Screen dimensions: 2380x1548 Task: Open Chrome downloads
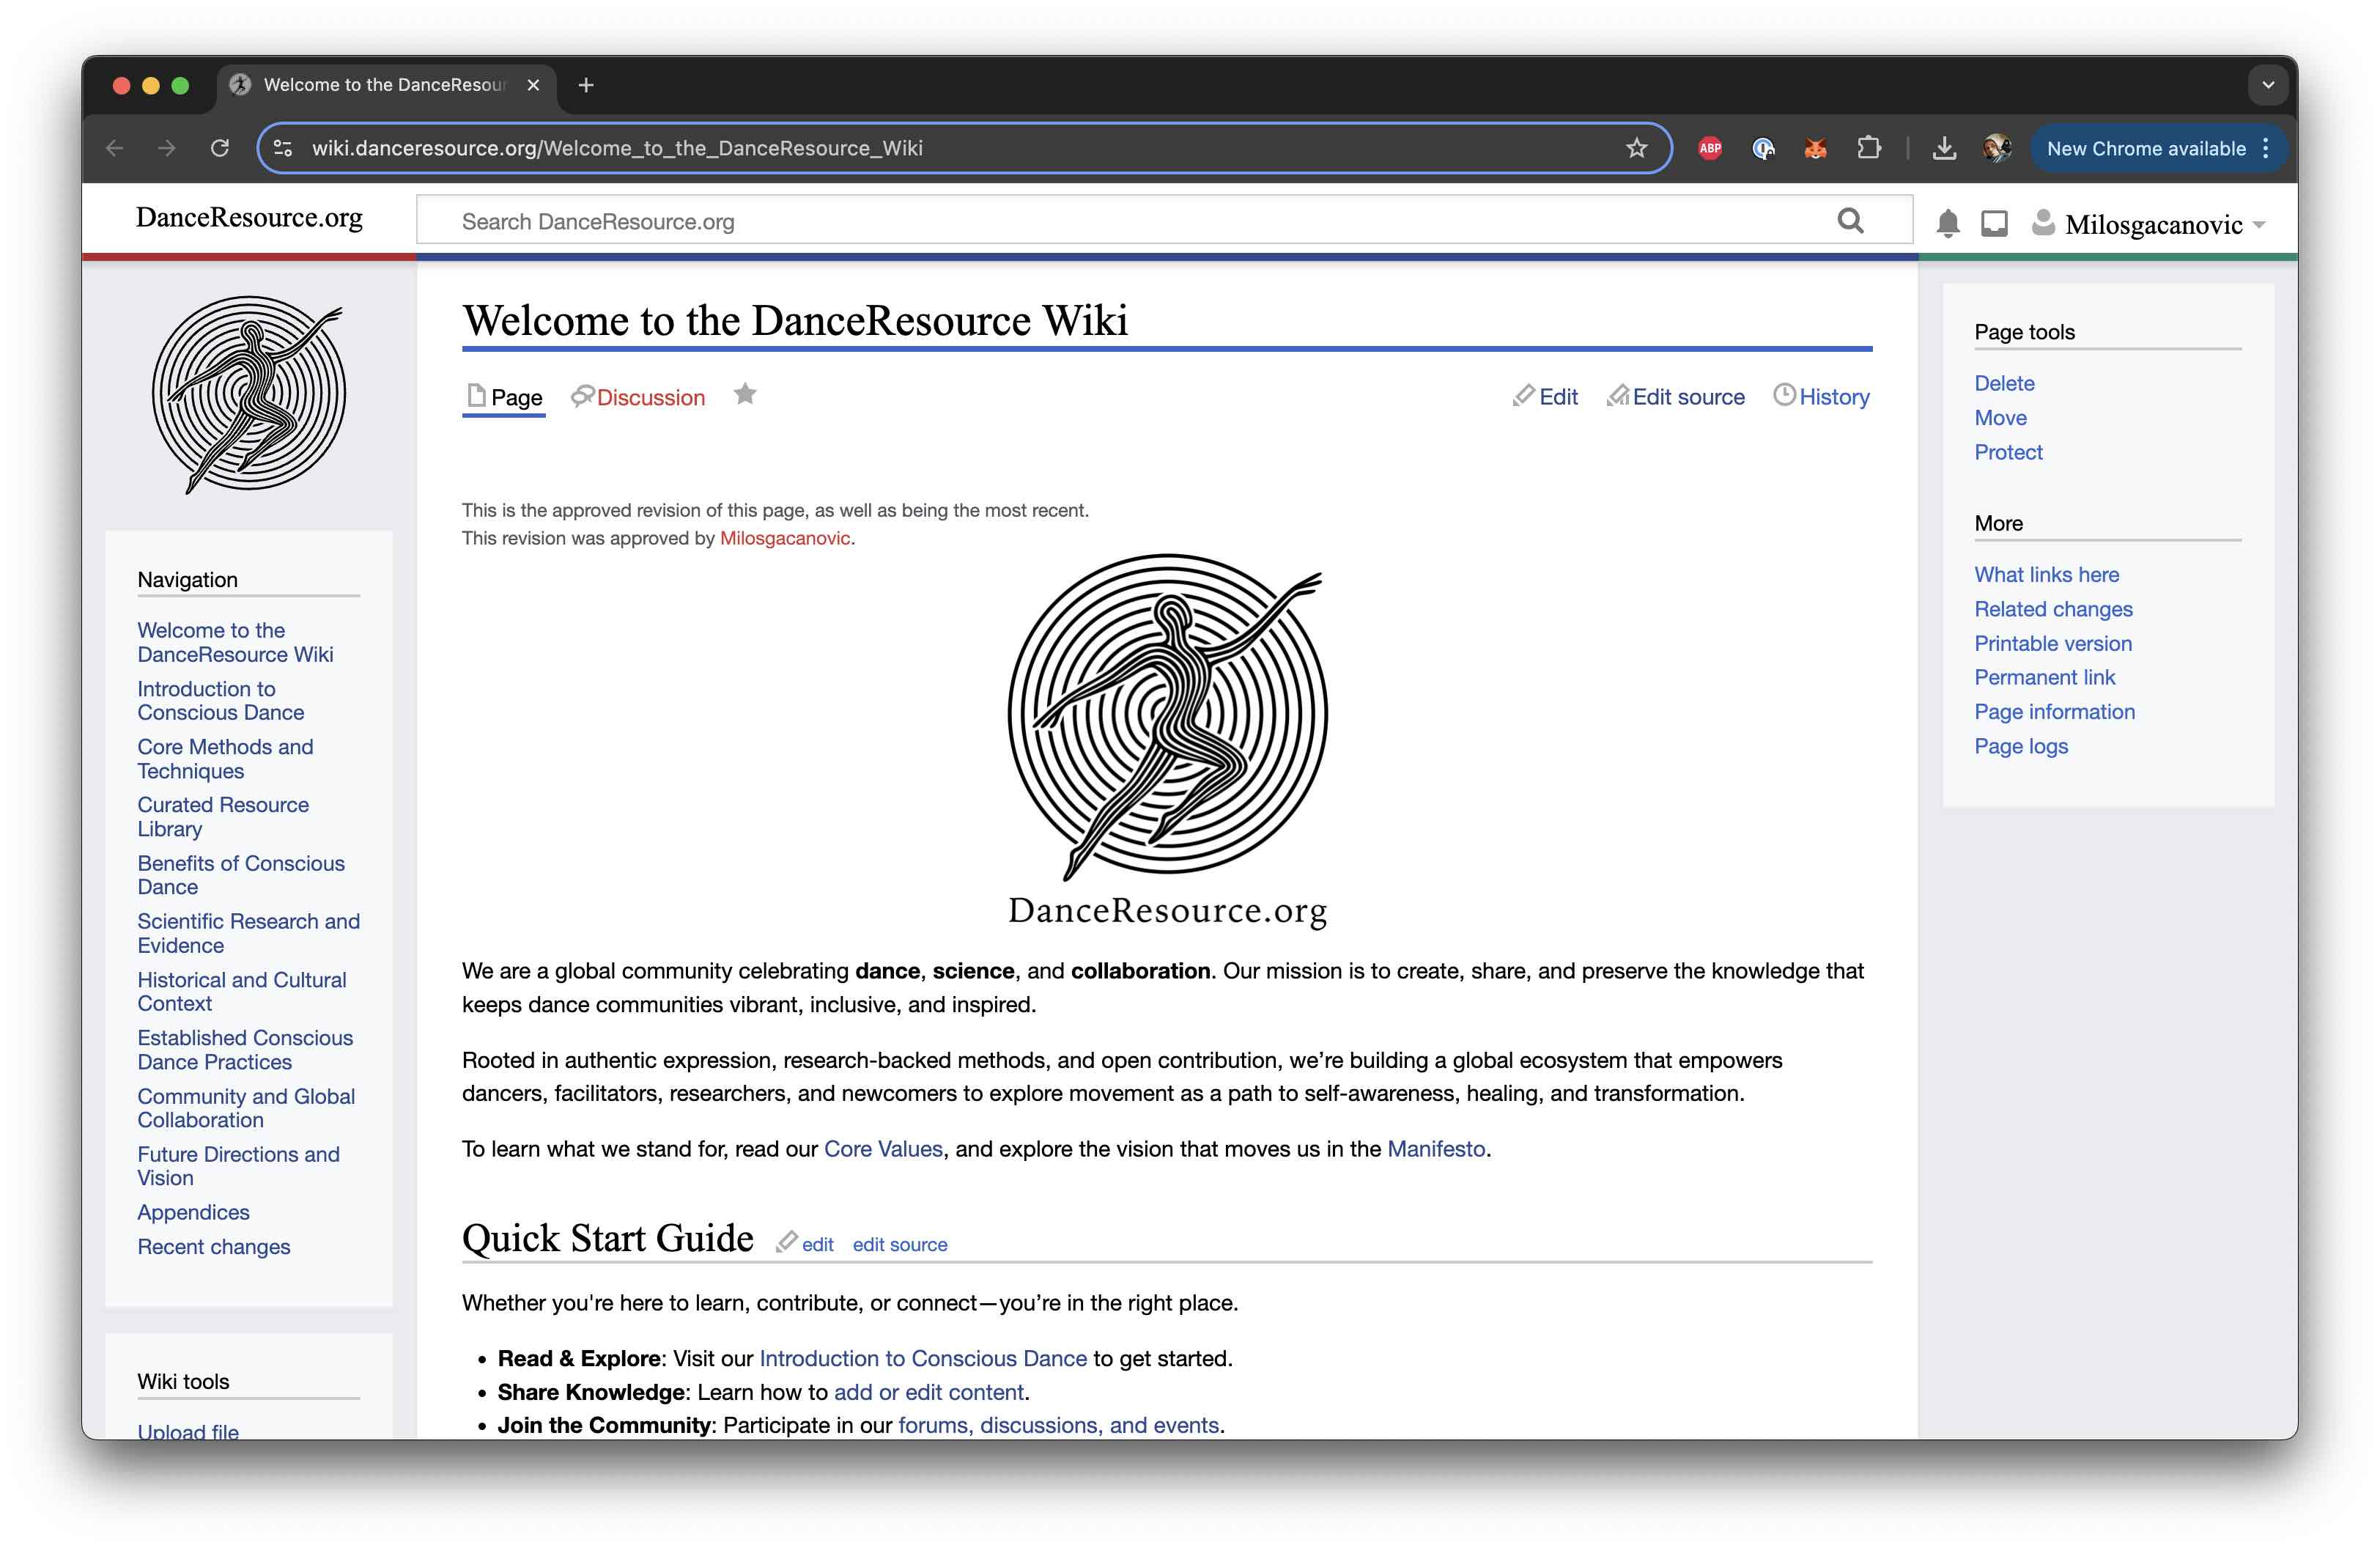pos(1944,148)
